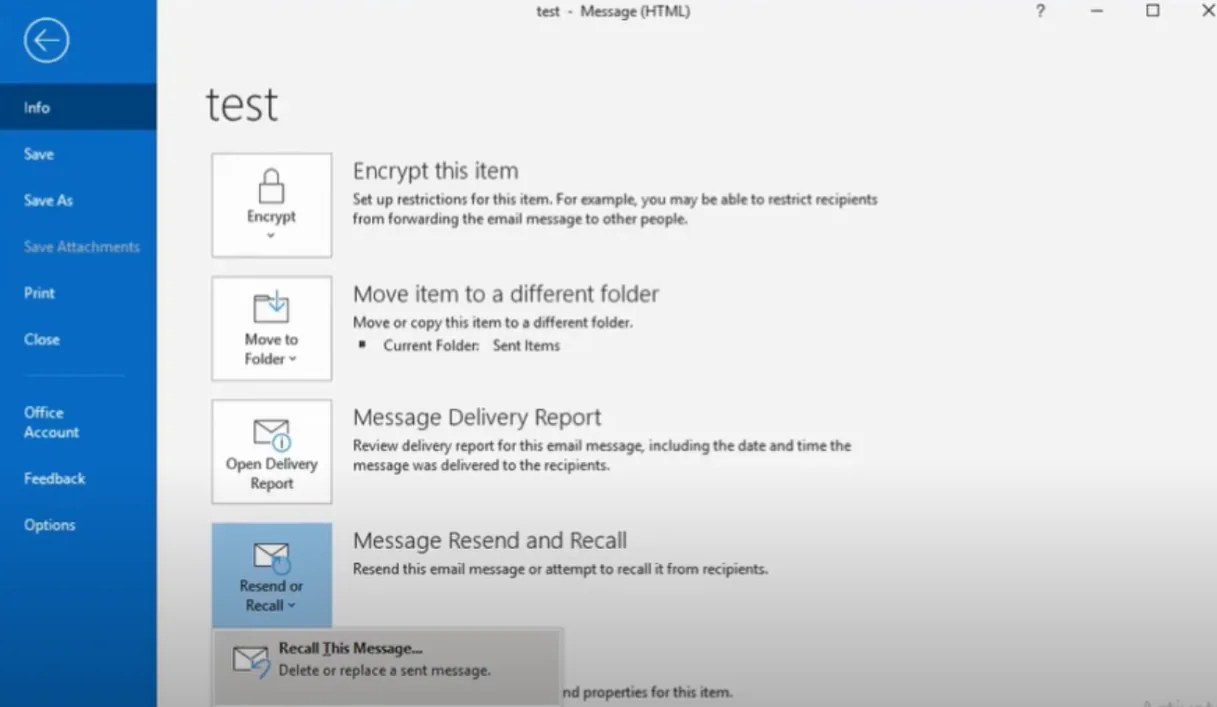Click the Resend or Recall envelope icon
1217x707 pixels.
click(271, 558)
